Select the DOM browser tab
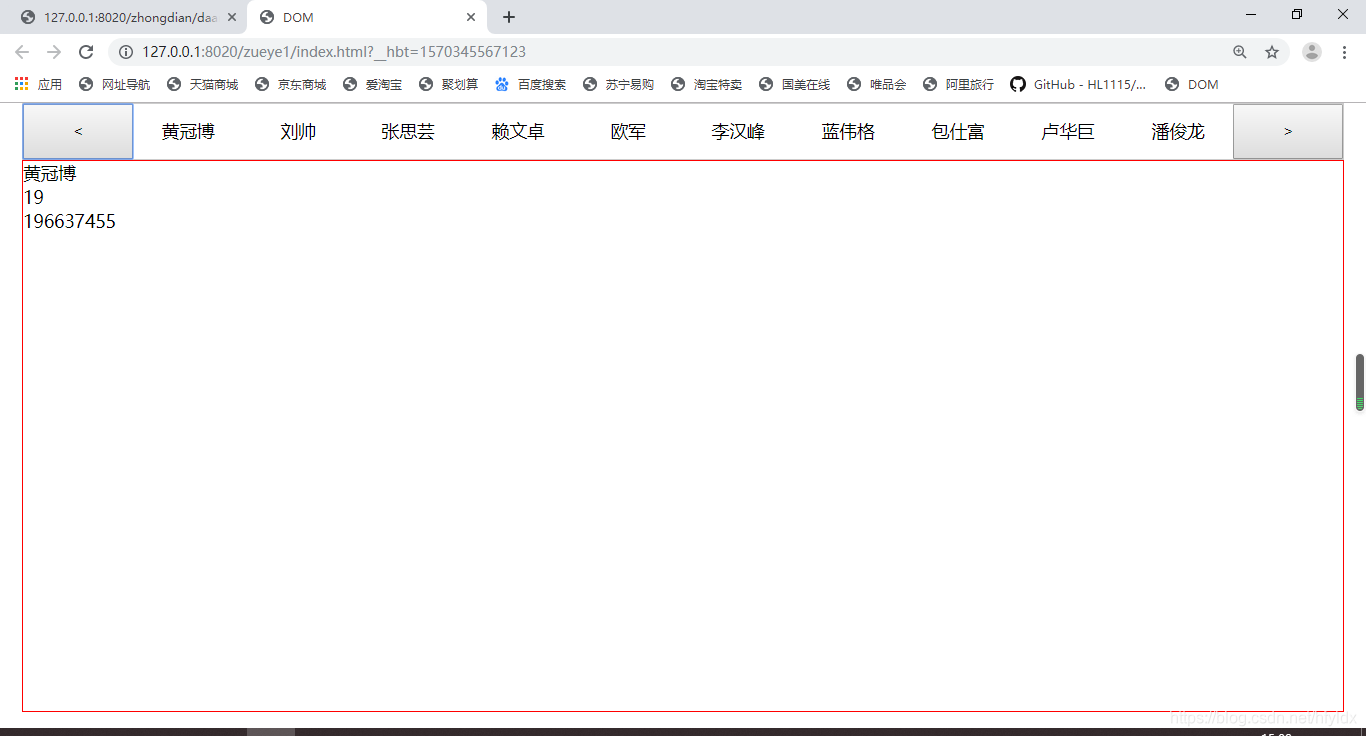Image resolution: width=1366 pixels, height=736 pixels. [367, 17]
